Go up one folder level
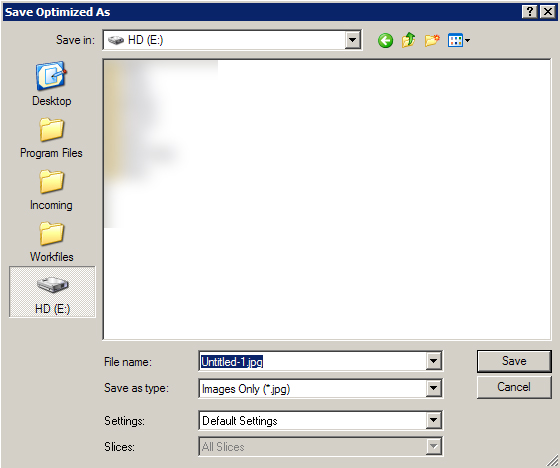 coord(409,40)
